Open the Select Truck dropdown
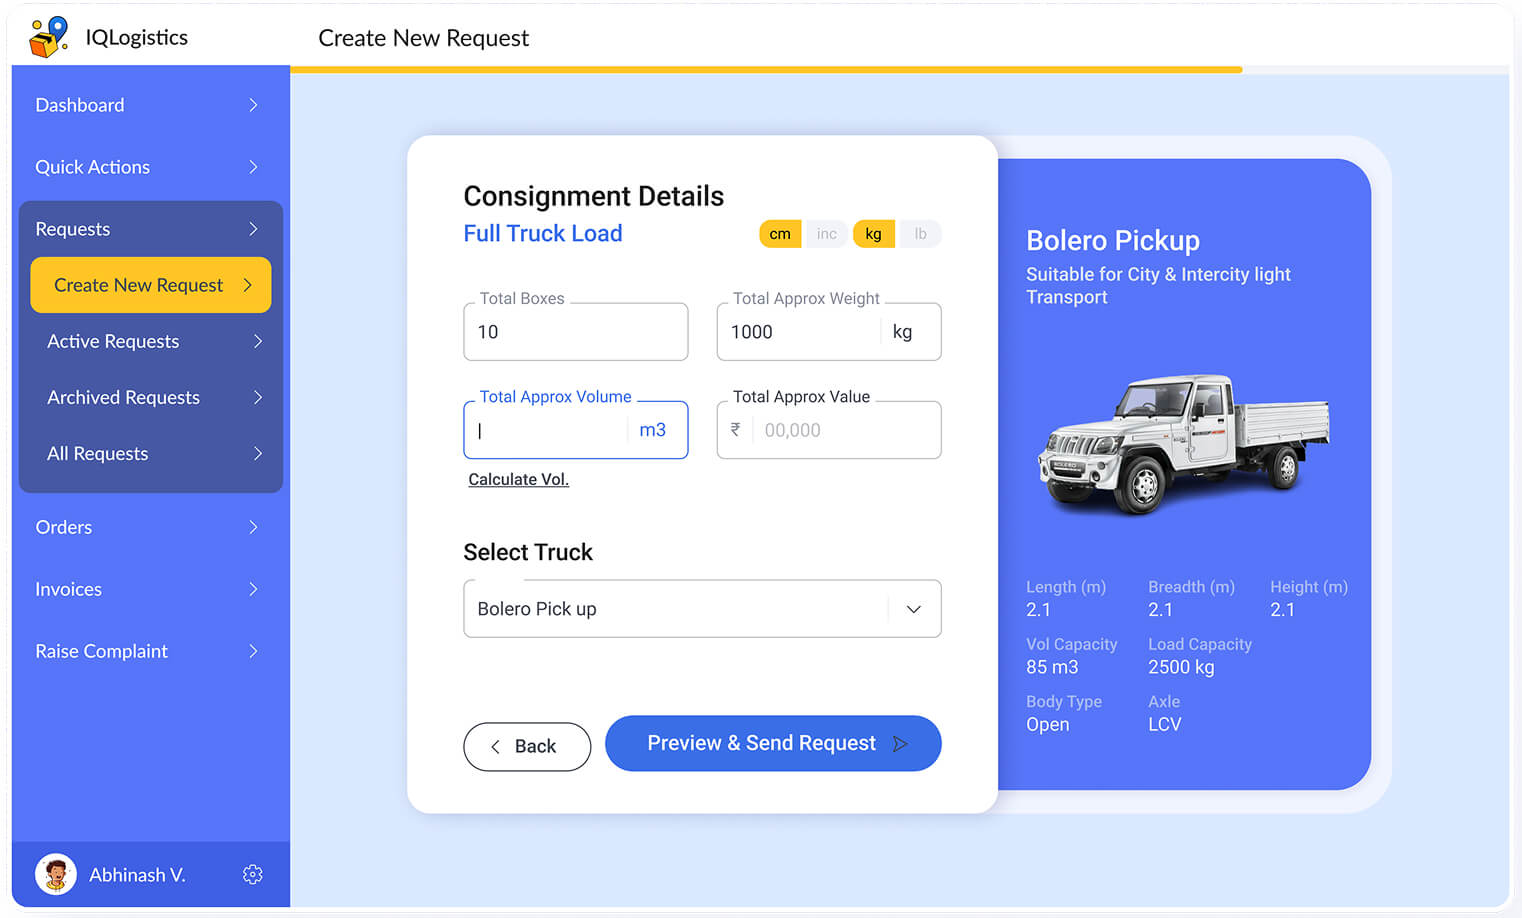The height and width of the screenshot is (918, 1522). coord(912,608)
